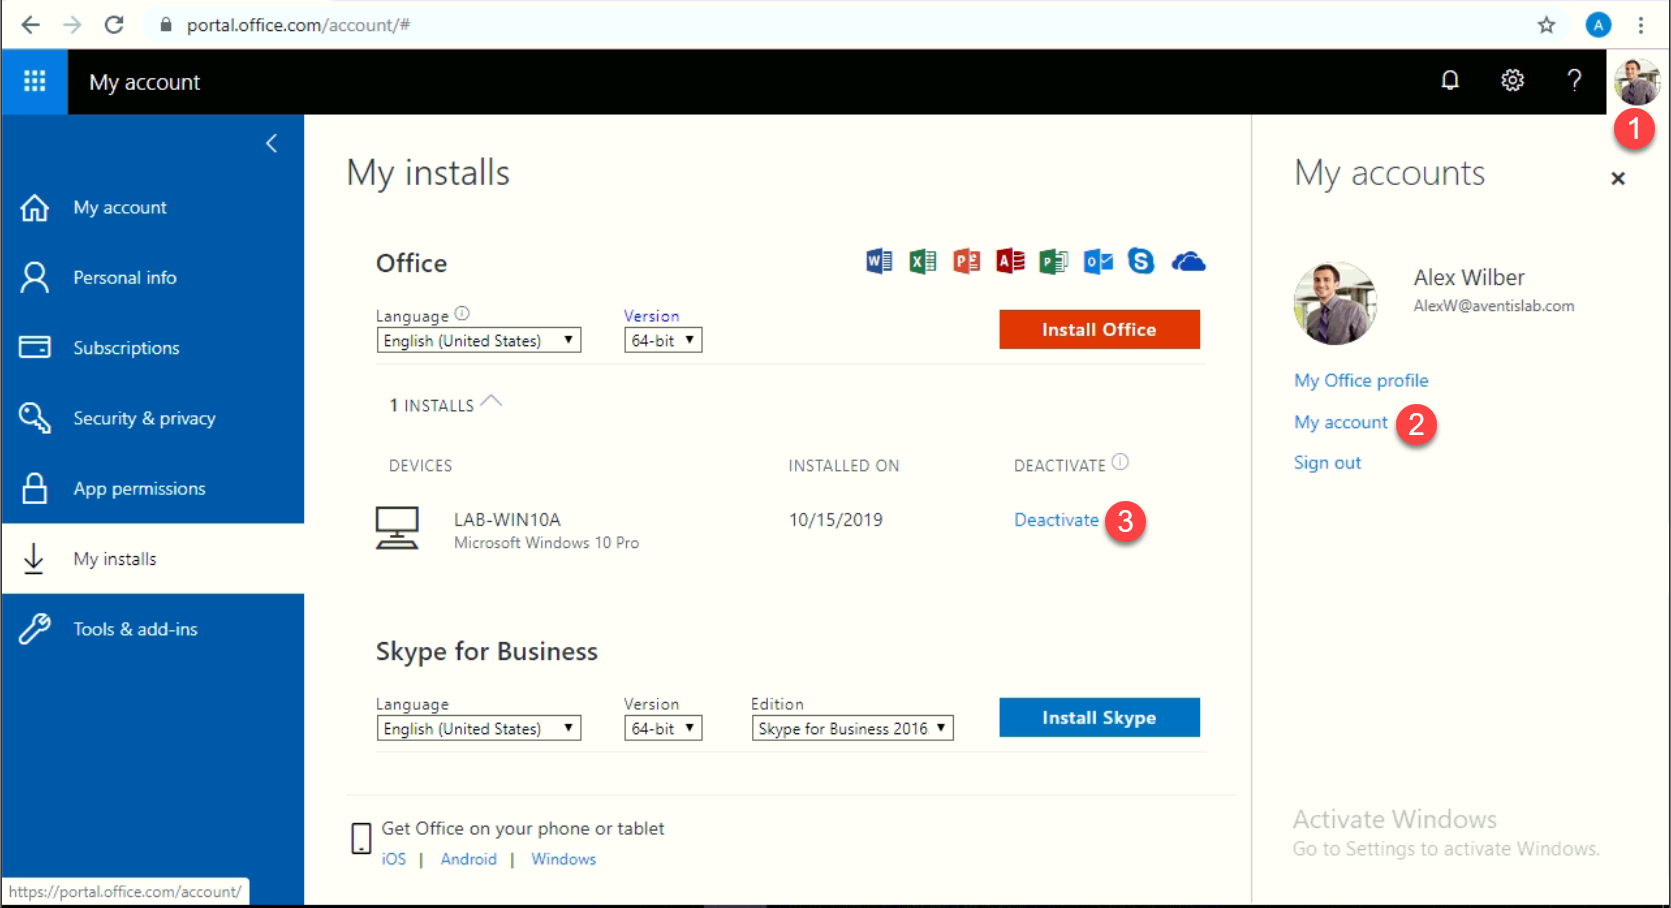Screen dimensions: 1671x908
Task: Open Office Version 64-bit dropdown
Action: (663, 340)
